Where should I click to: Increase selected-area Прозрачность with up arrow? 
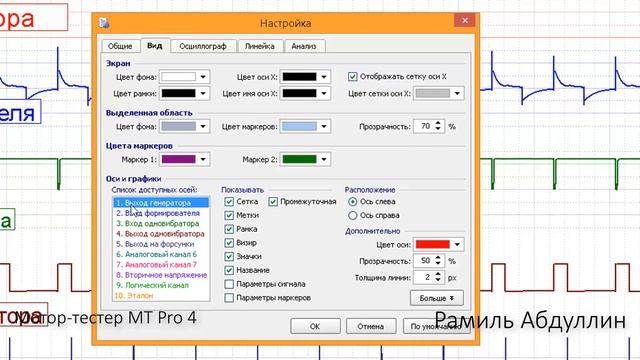point(438,123)
